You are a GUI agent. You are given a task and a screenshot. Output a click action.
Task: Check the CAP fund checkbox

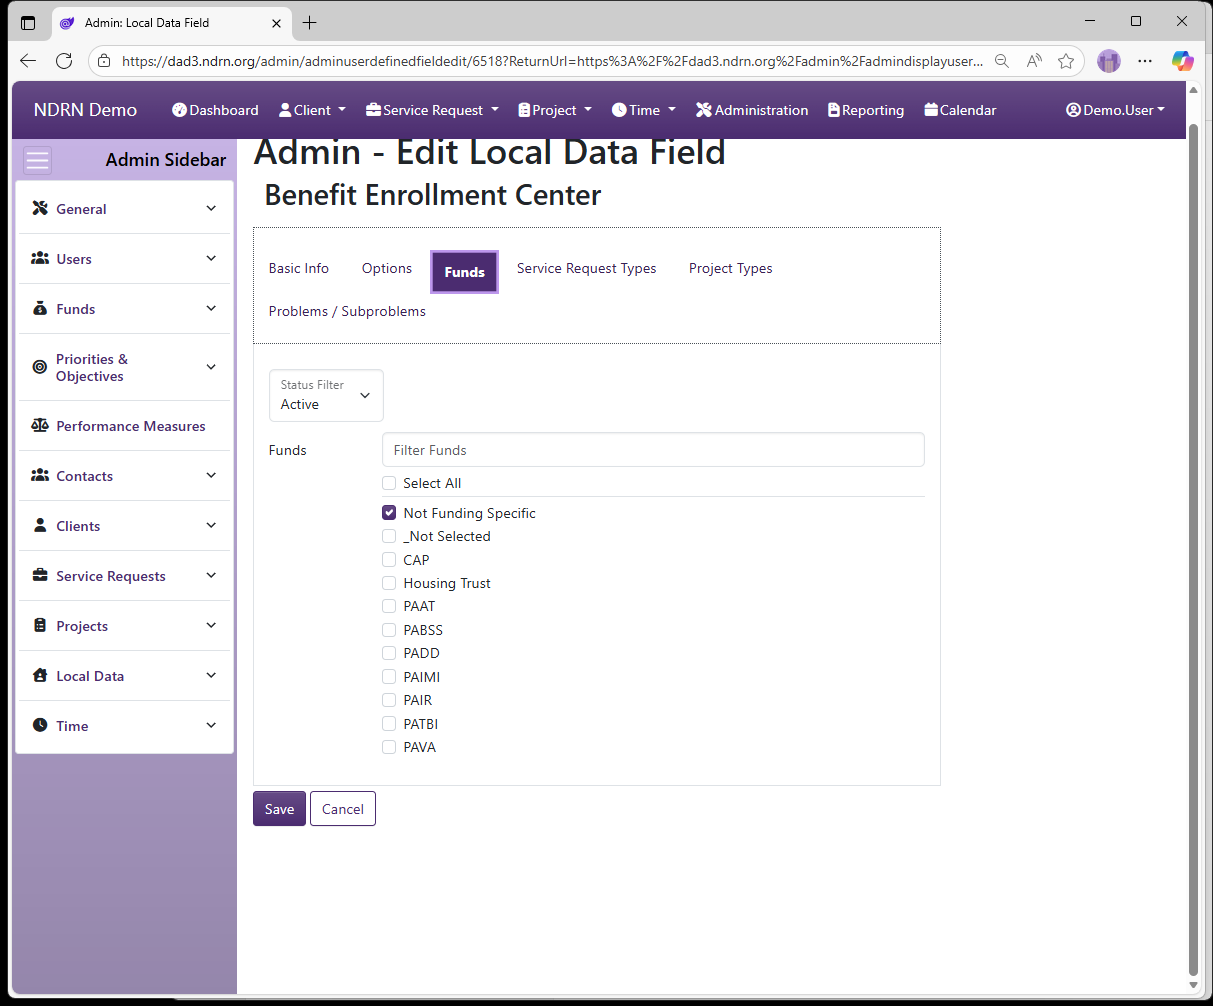[x=389, y=560]
